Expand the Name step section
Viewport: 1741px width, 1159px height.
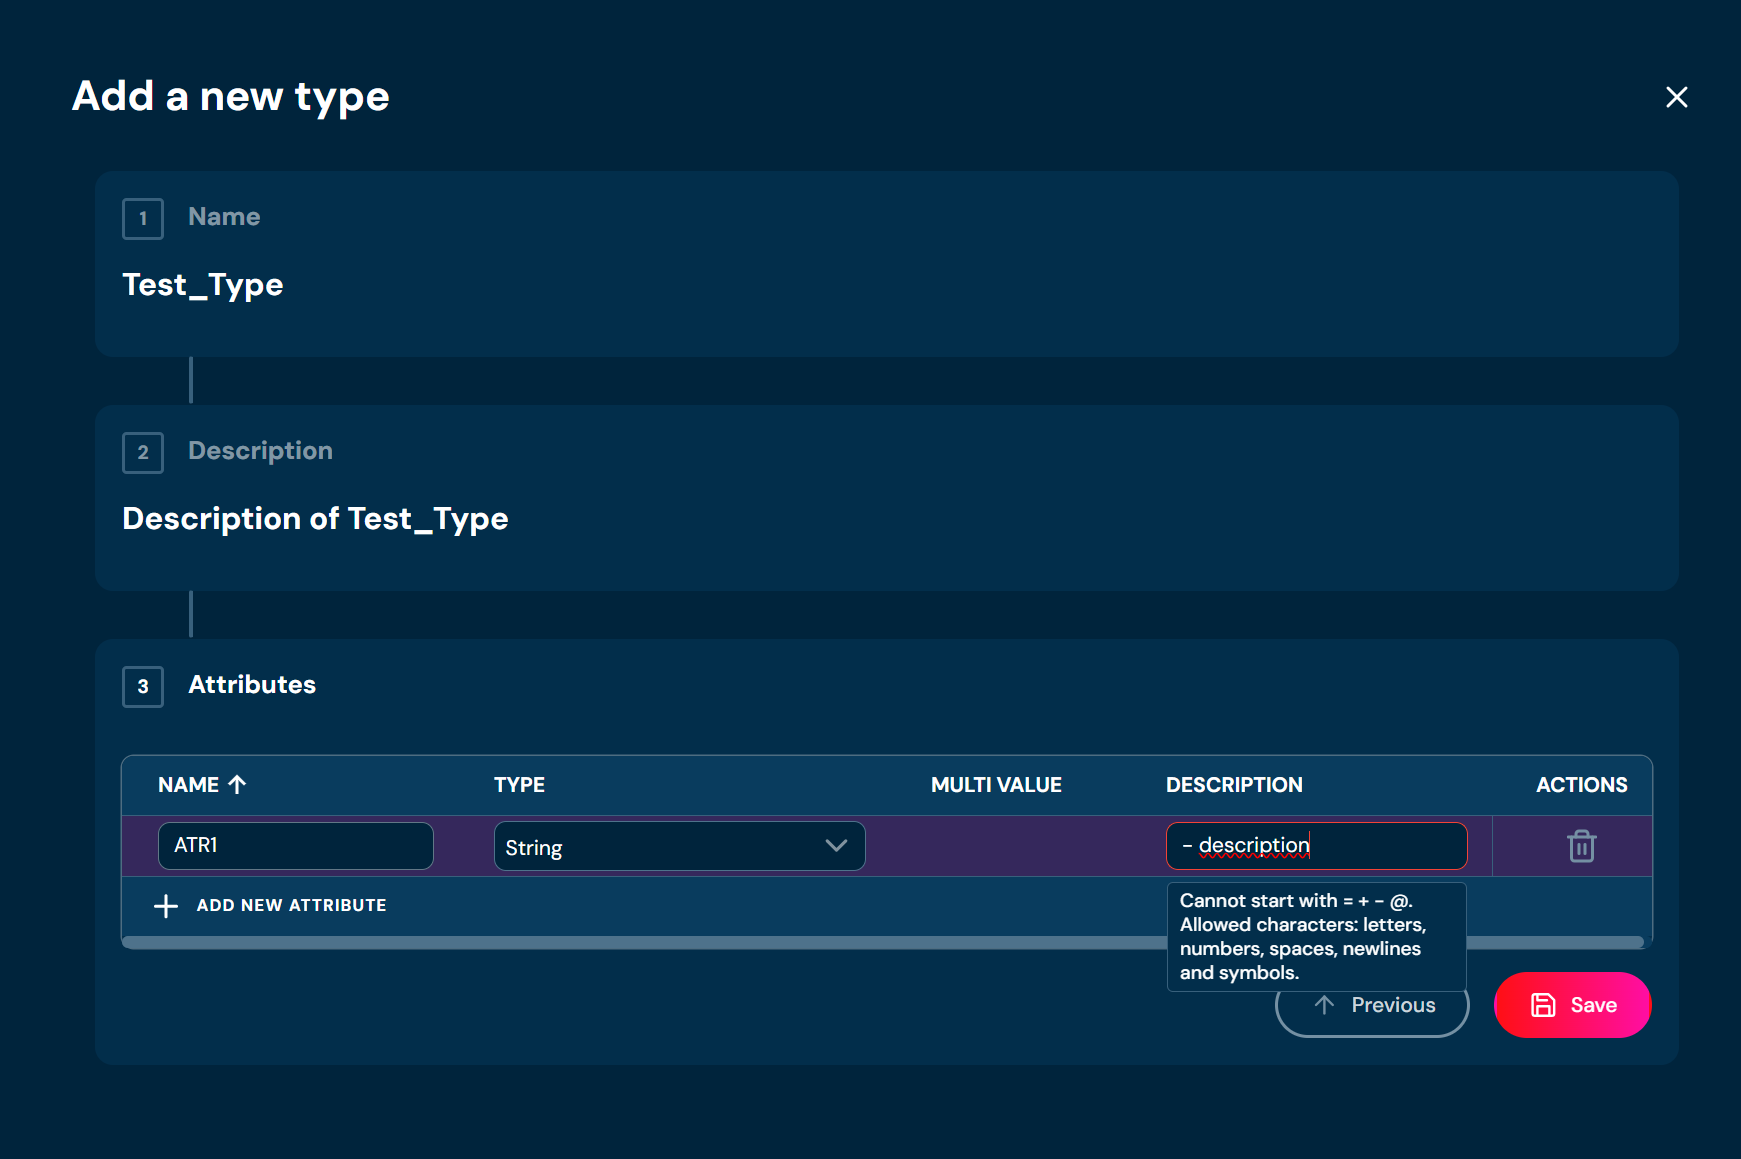coord(886,264)
